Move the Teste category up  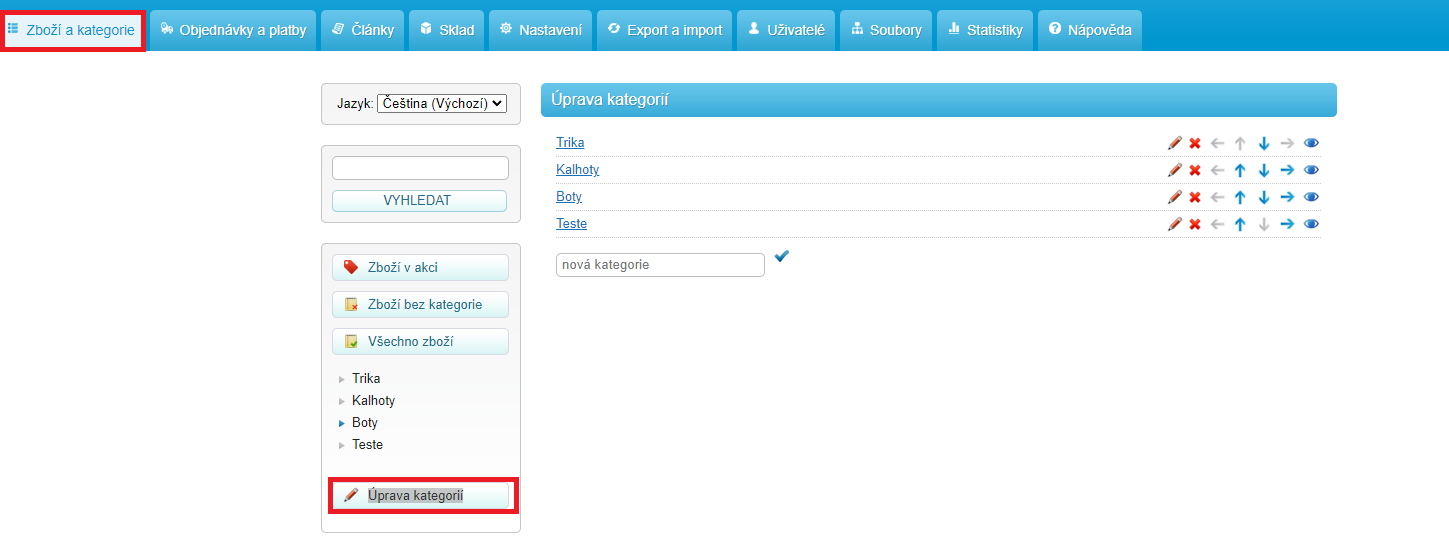tap(1240, 224)
